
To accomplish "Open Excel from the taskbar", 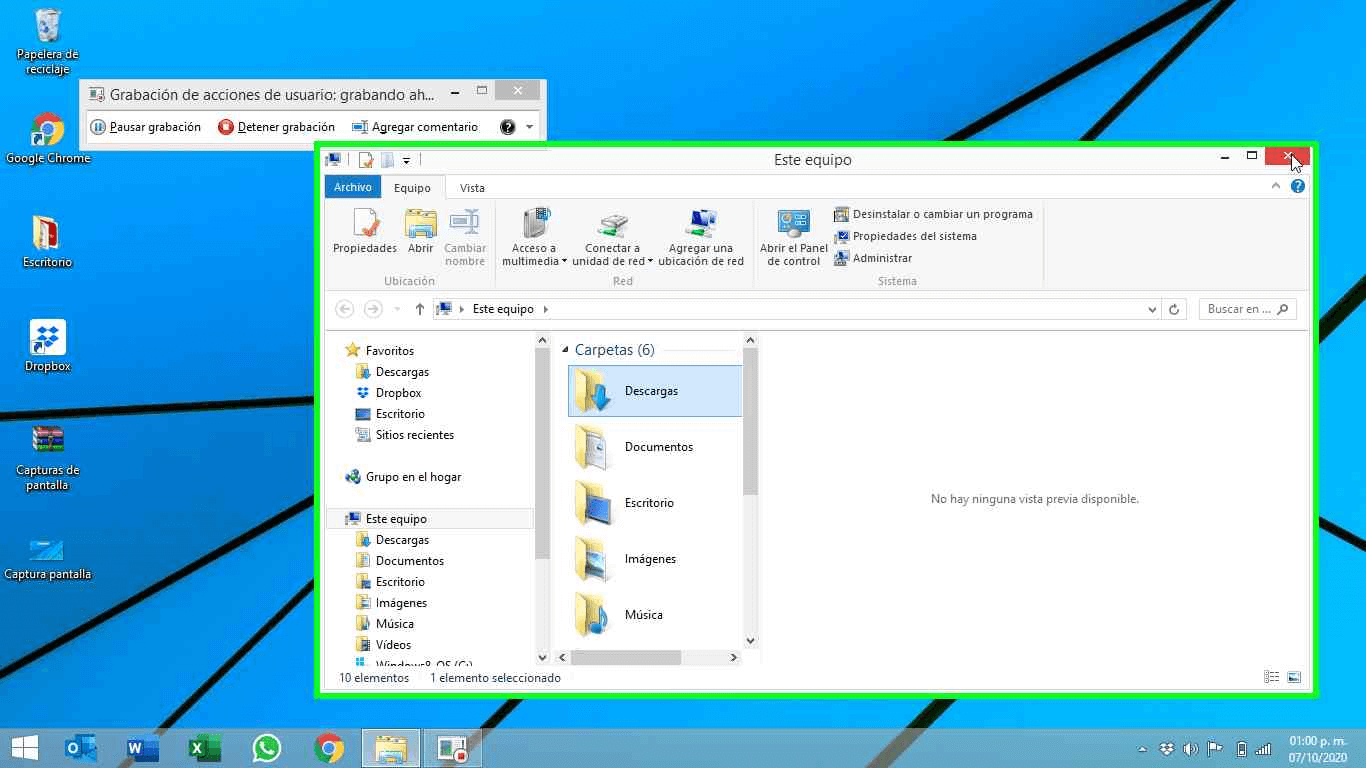I will [x=204, y=748].
